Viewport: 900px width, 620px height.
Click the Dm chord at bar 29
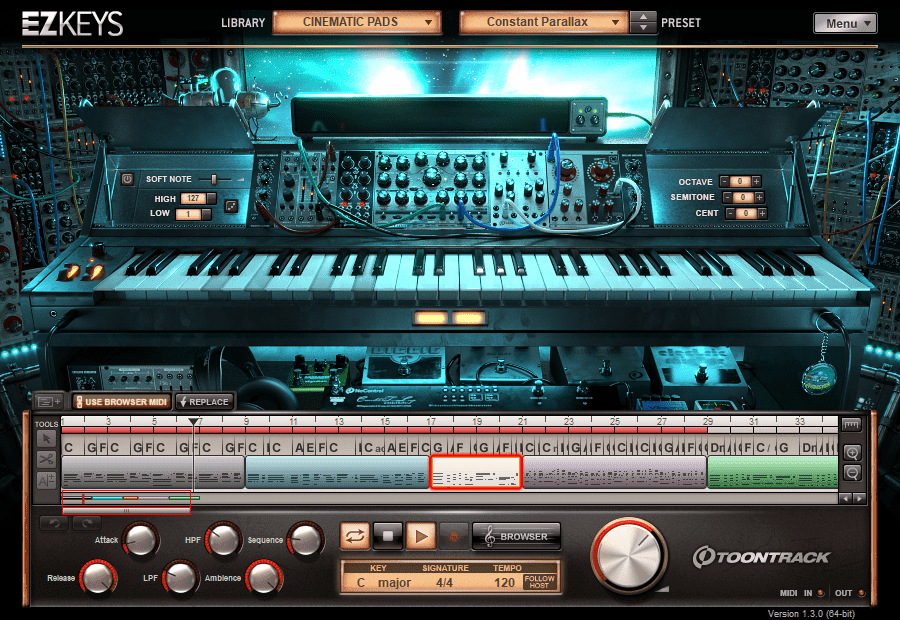point(717,447)
